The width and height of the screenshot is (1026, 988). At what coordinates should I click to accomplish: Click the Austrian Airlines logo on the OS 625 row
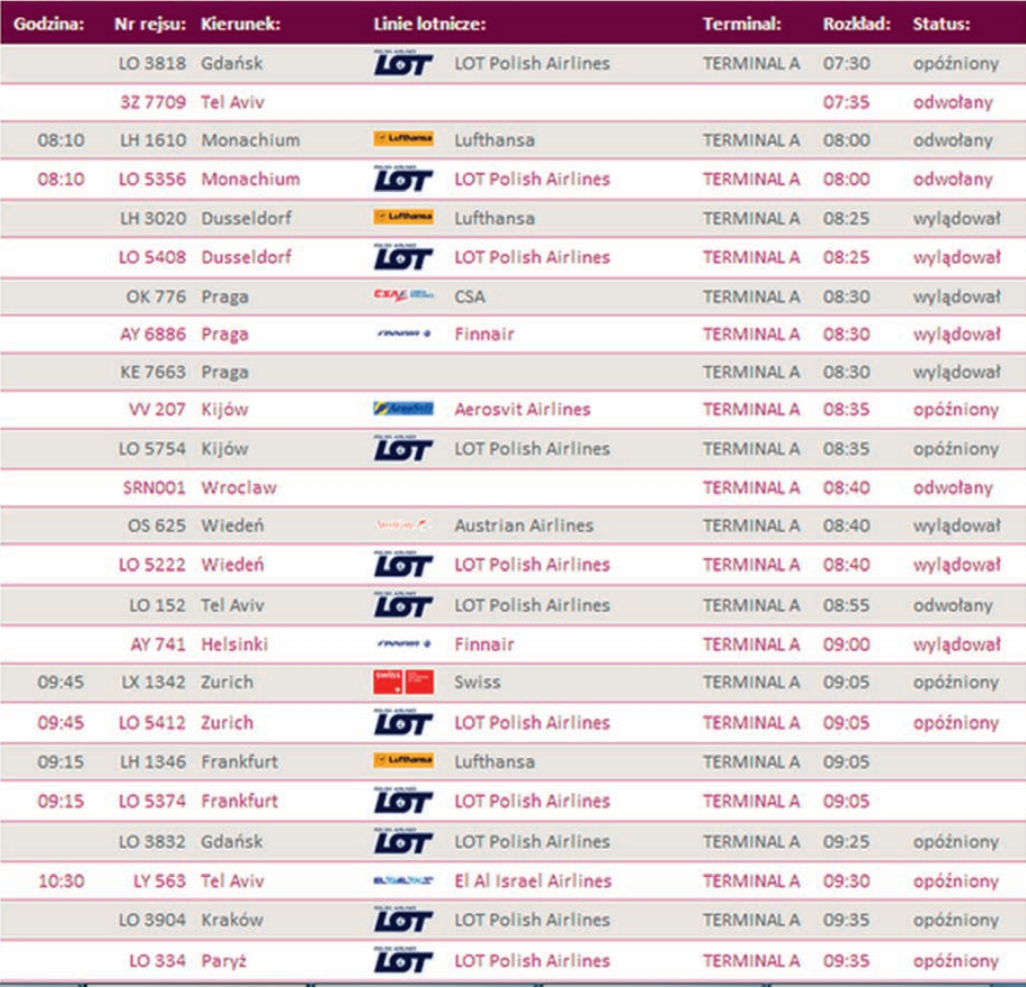tap(403, 525)
